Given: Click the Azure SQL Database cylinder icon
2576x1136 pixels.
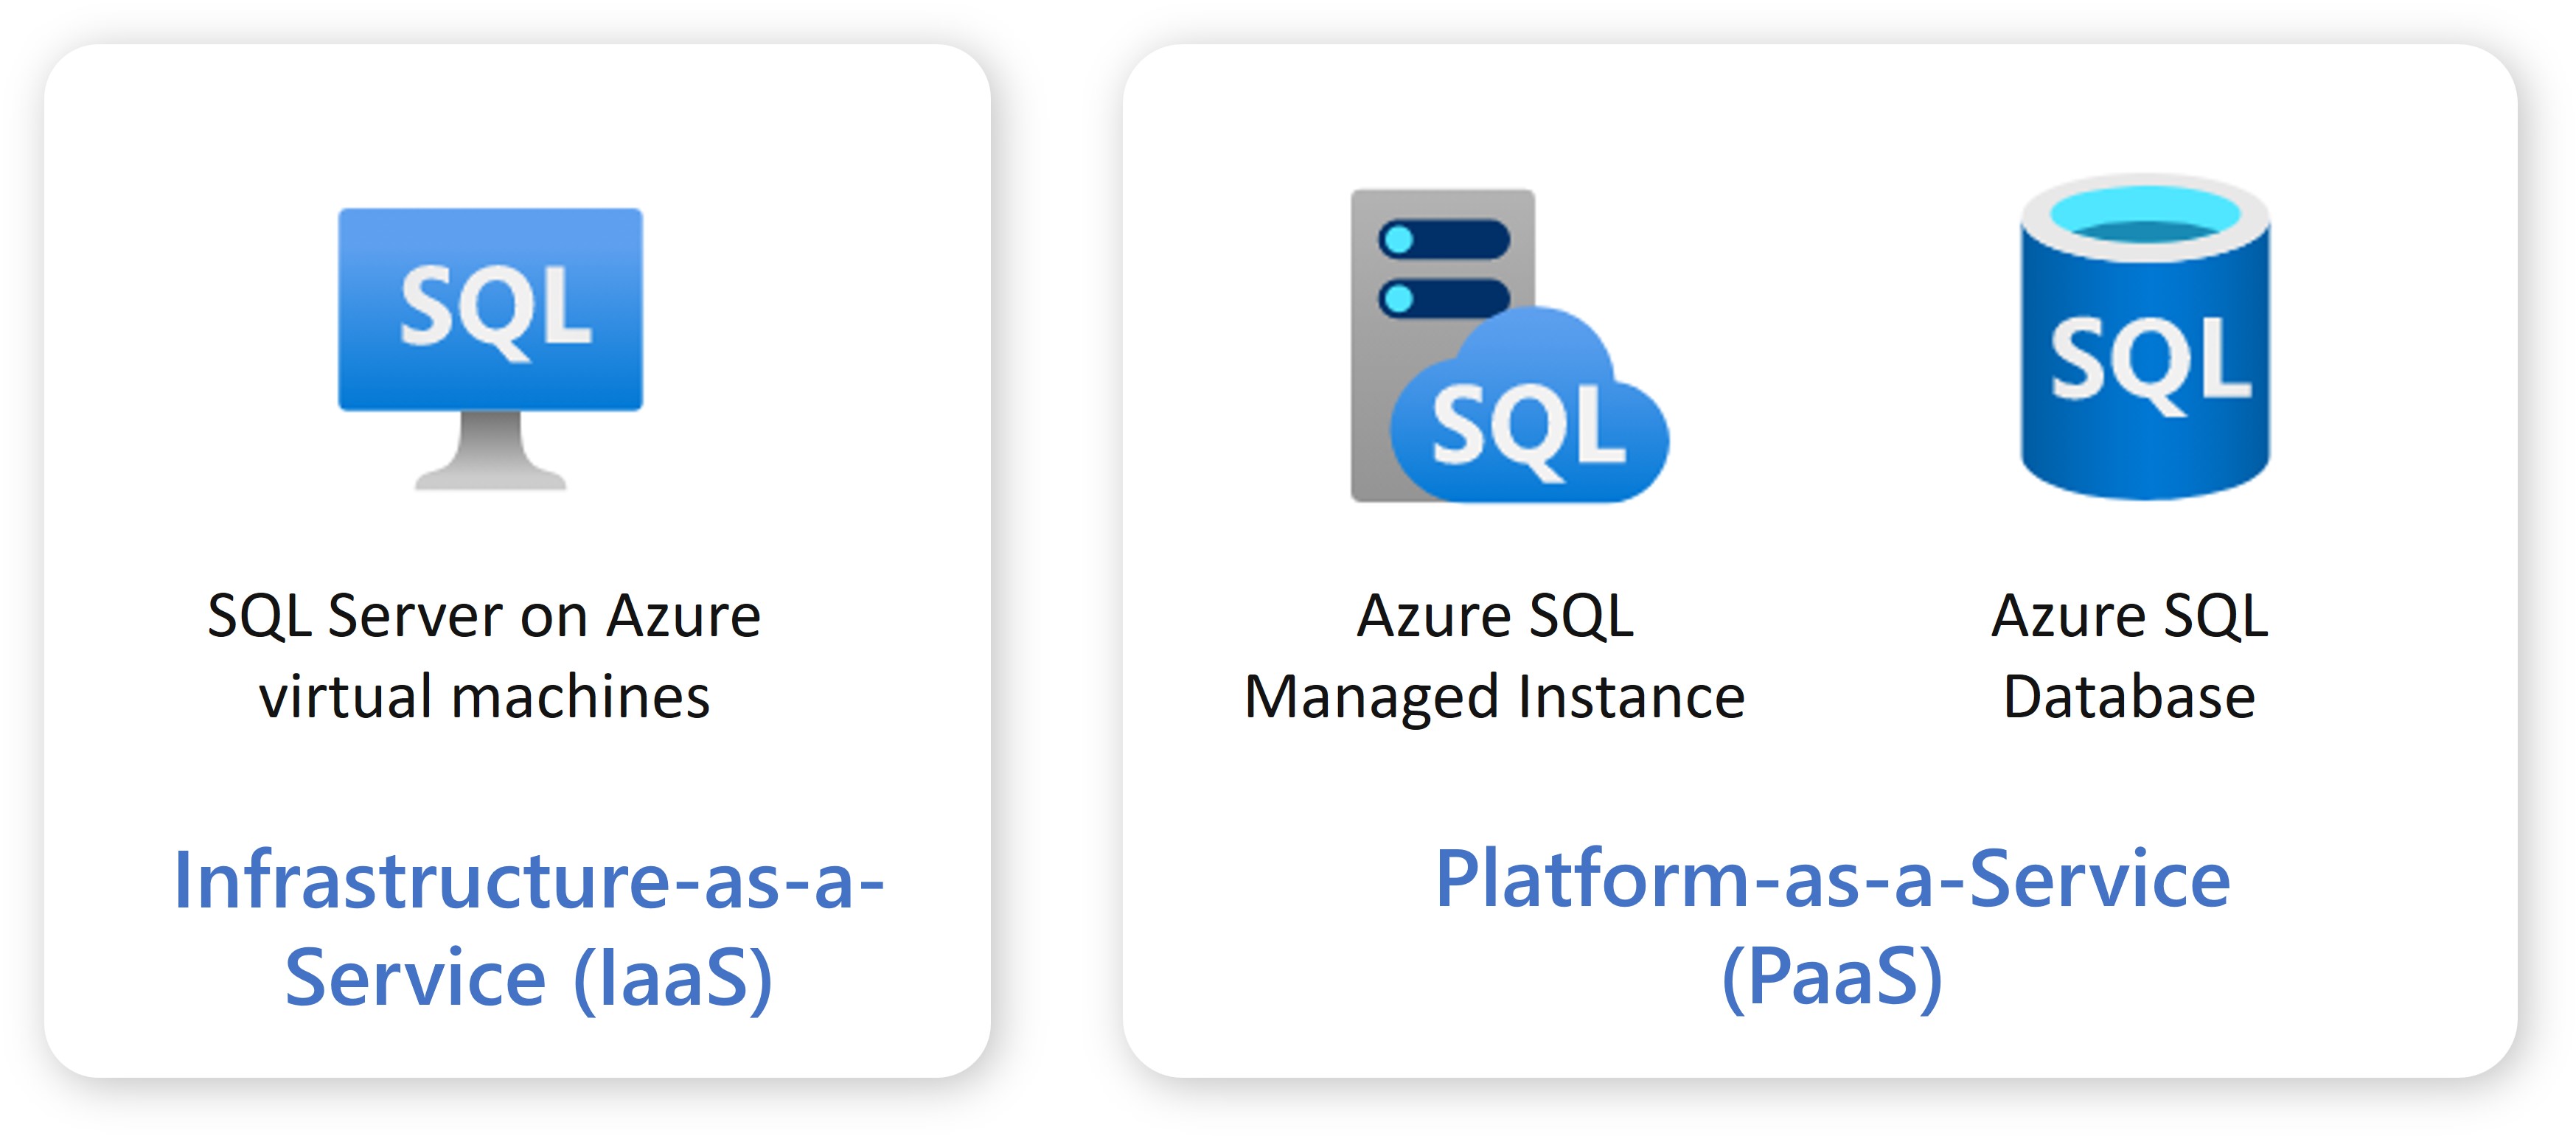Looking at the screenshot, I should pos(2145,337).
